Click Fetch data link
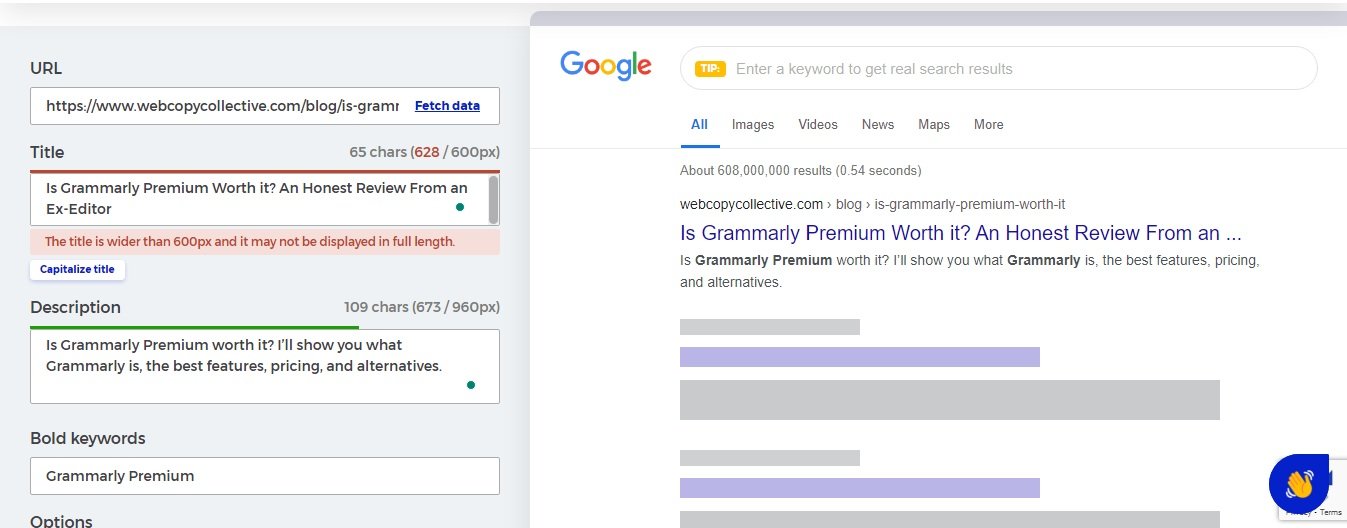 point(447,105)
